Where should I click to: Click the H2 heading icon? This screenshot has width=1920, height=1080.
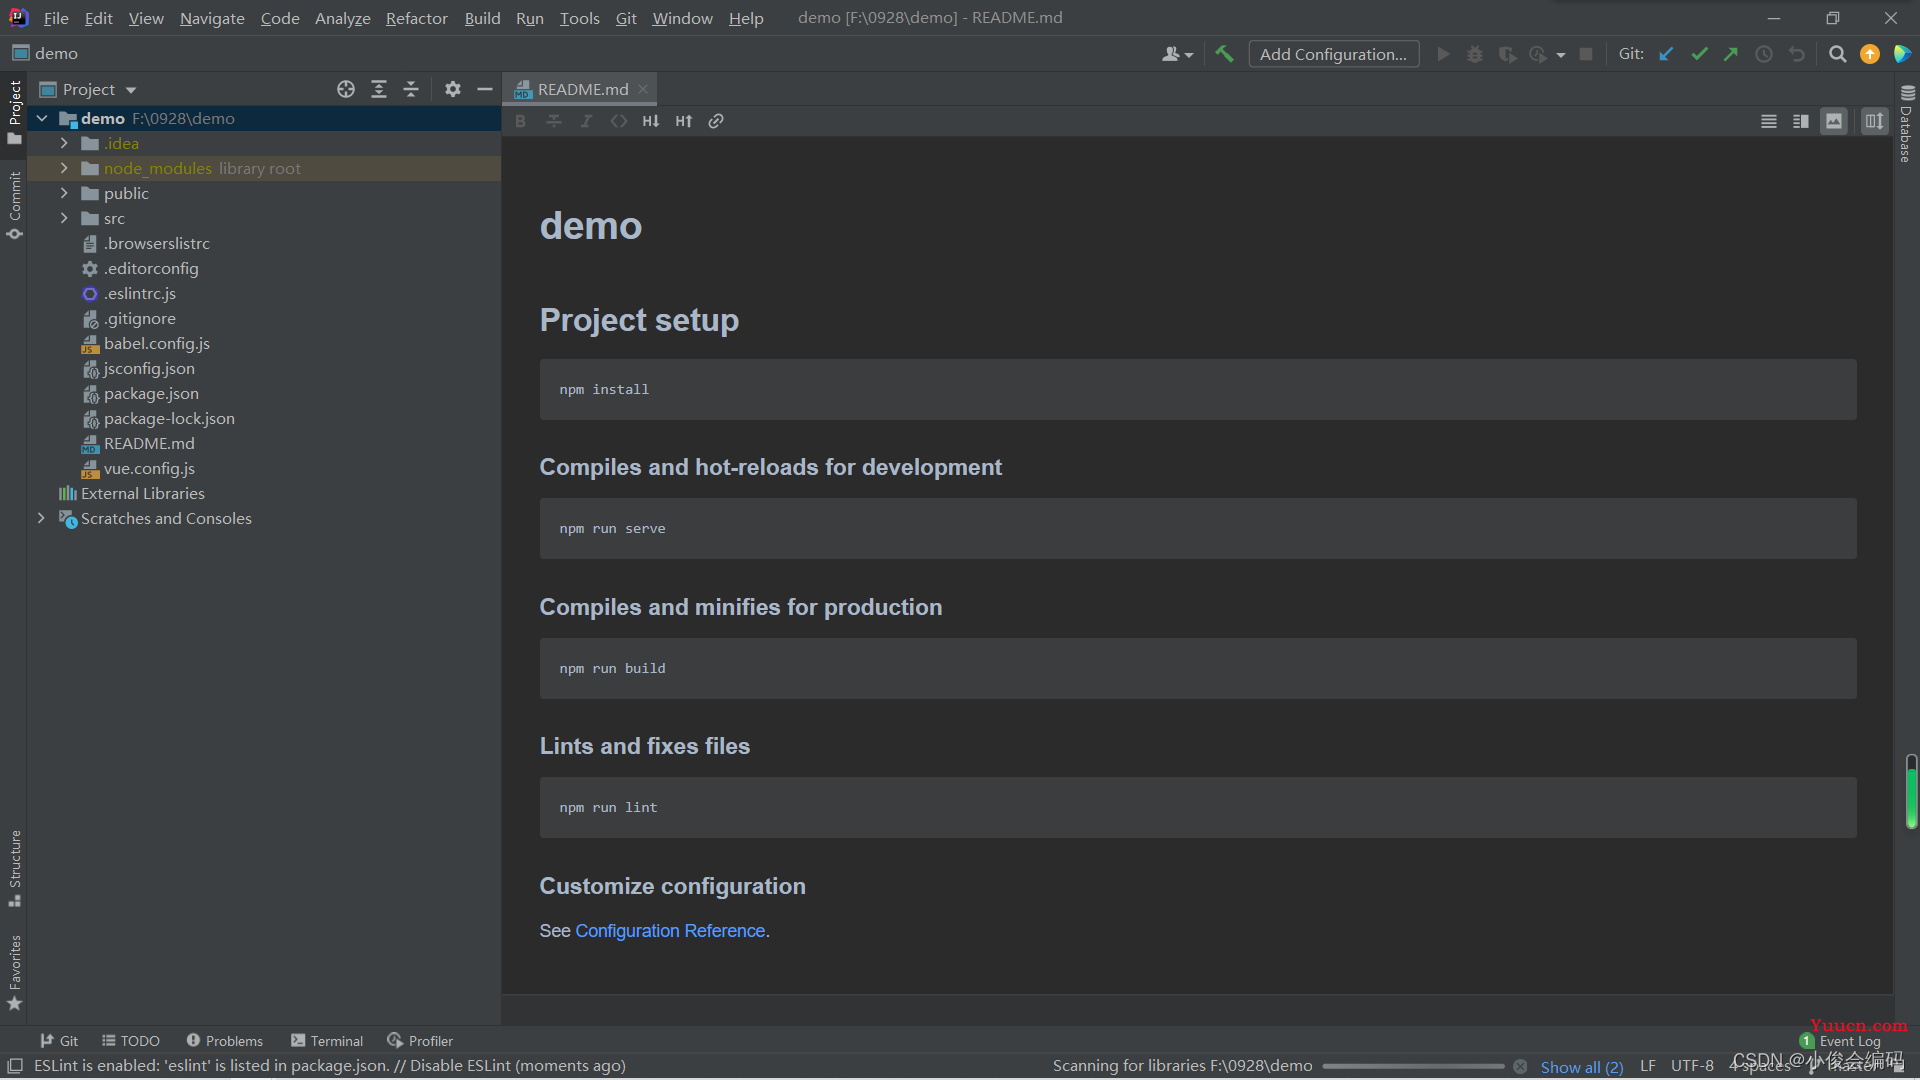pos(651,121)
